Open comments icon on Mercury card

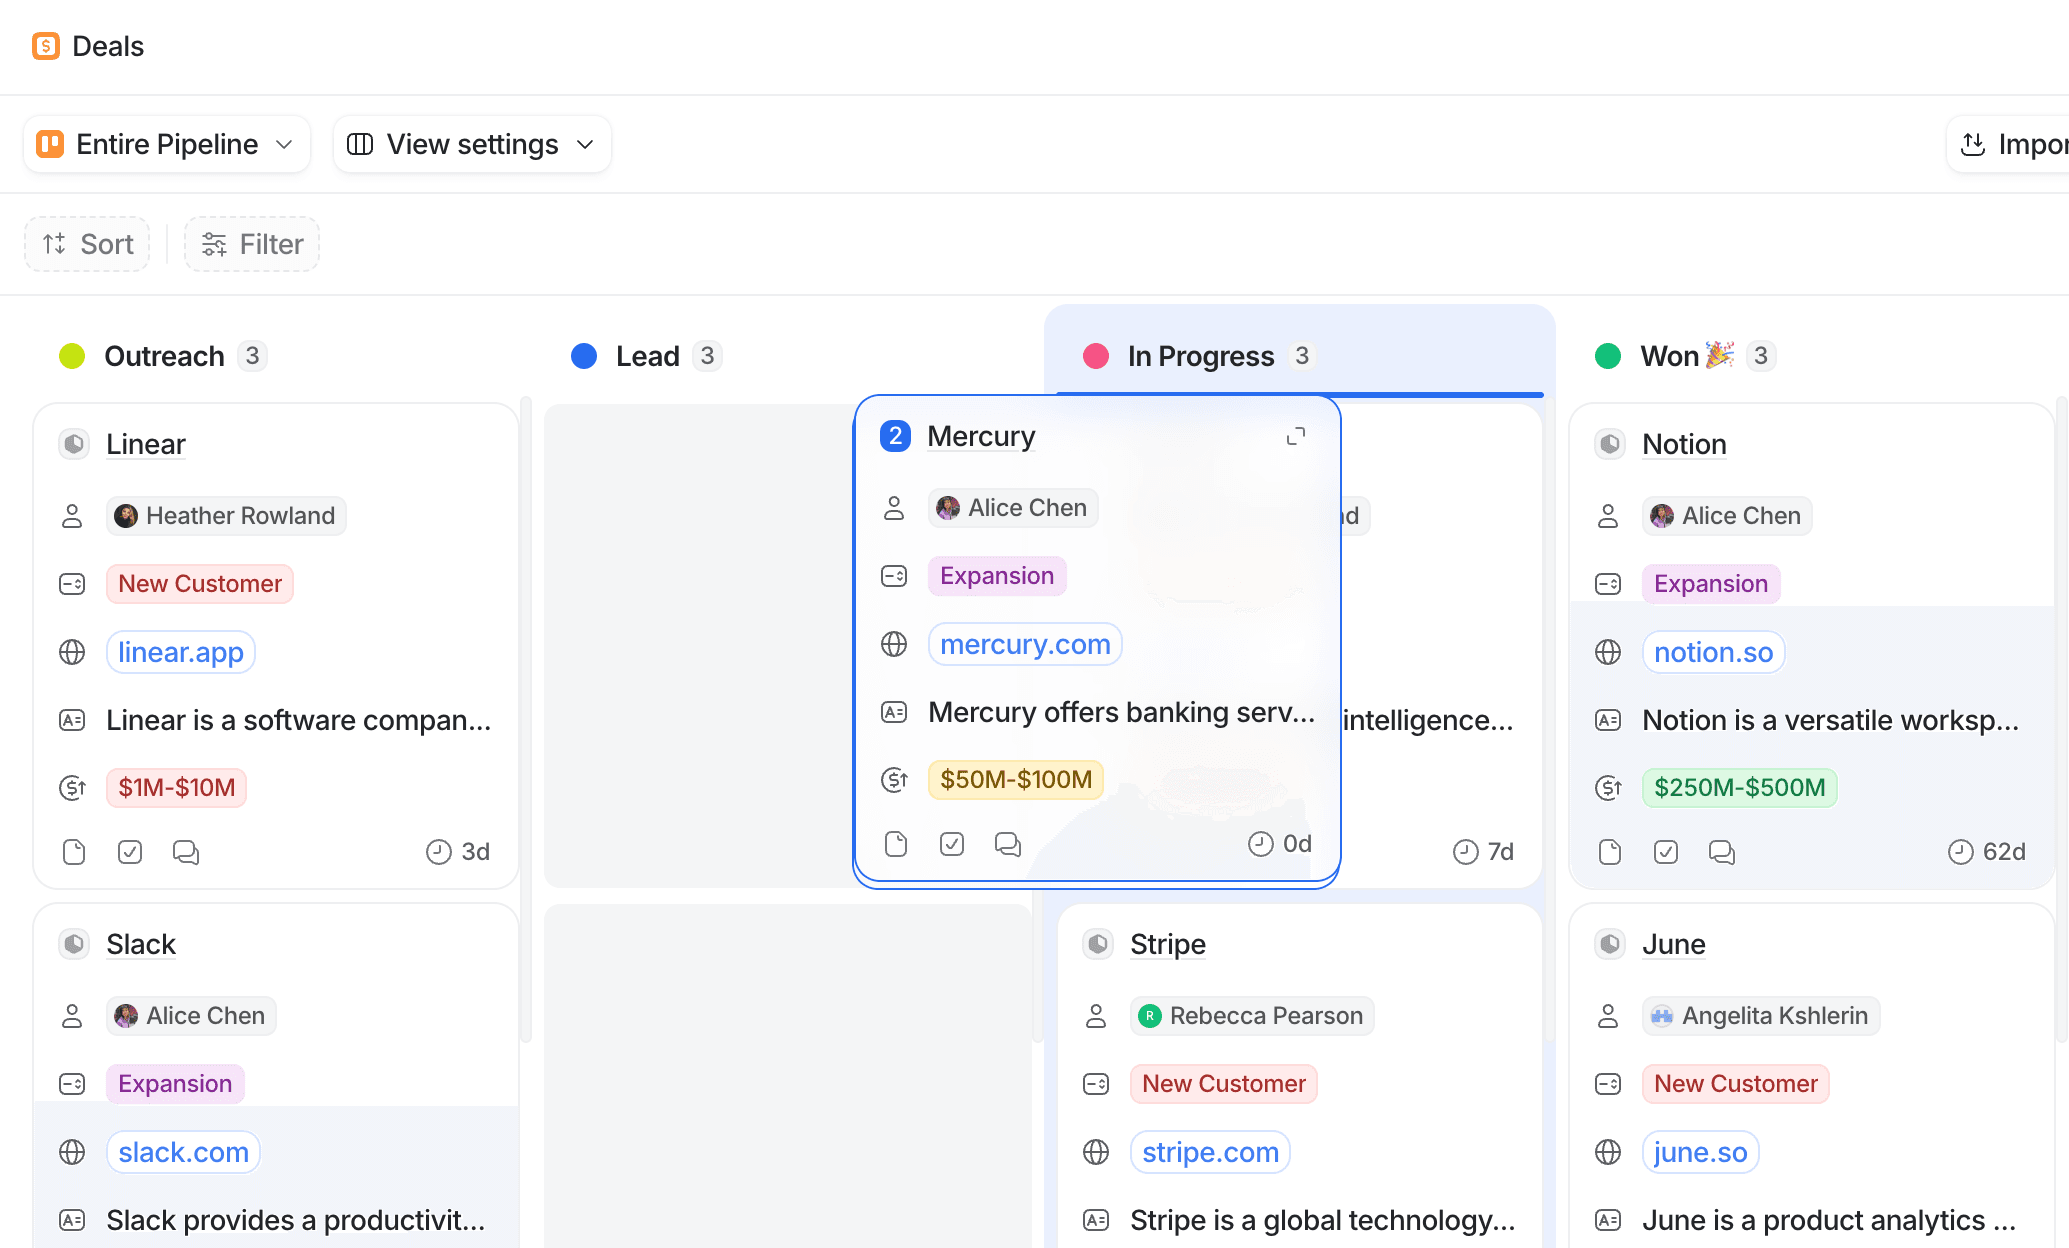(1008, 844)
